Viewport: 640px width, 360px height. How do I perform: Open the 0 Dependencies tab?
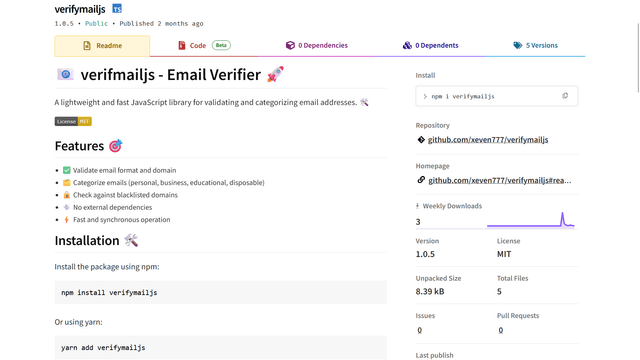pyautogui.click(x=317, y=46)
